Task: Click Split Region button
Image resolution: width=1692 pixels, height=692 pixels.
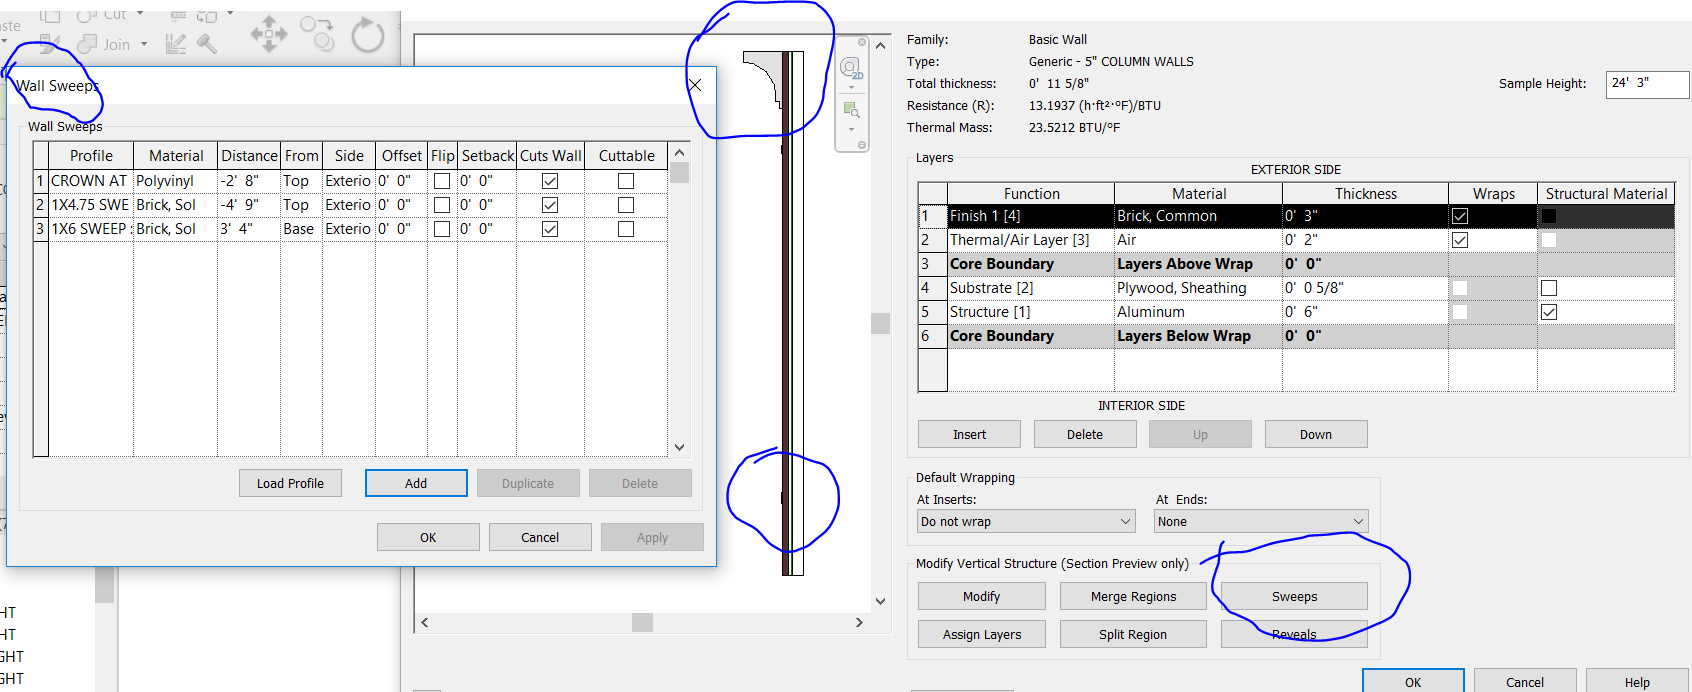Action: coord(1133,634)
